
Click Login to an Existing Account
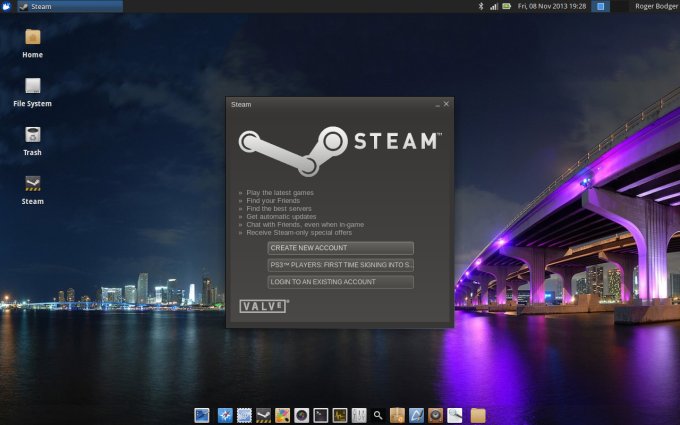click(340, 282)
